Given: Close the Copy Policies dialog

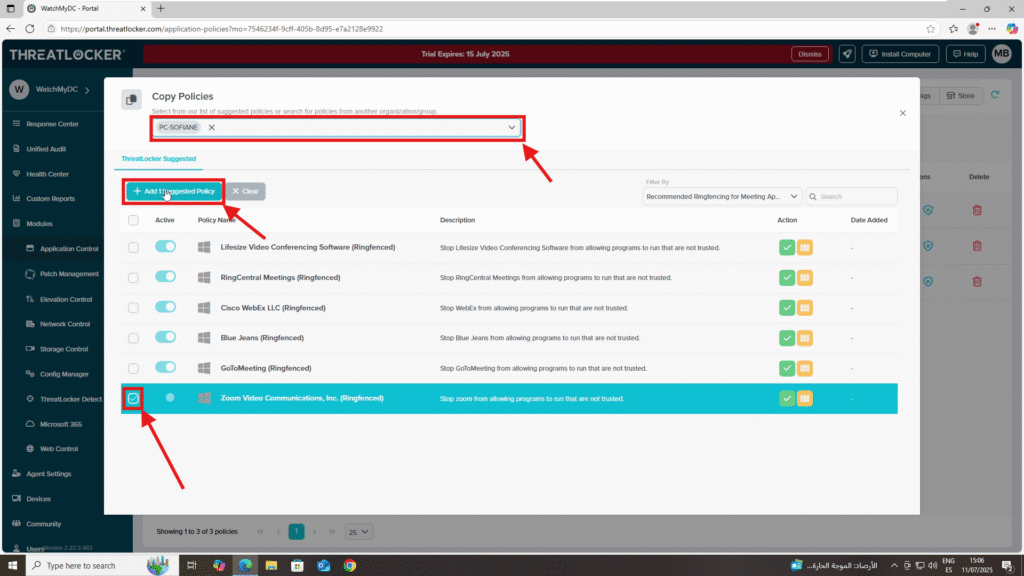Looking at the screenshot, I should pos(903,113).
